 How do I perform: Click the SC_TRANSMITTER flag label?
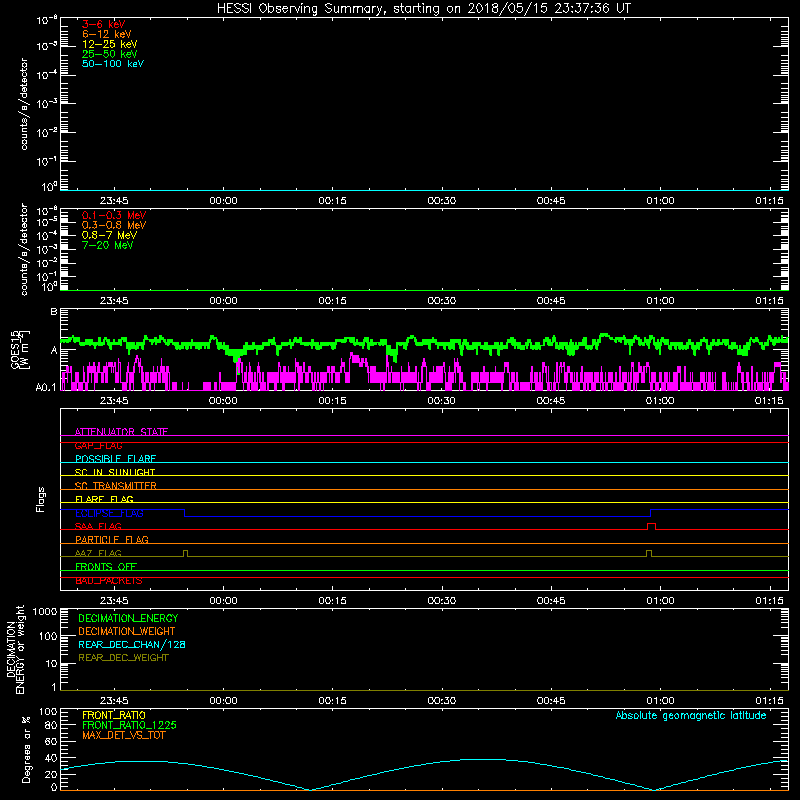point(115,486)
